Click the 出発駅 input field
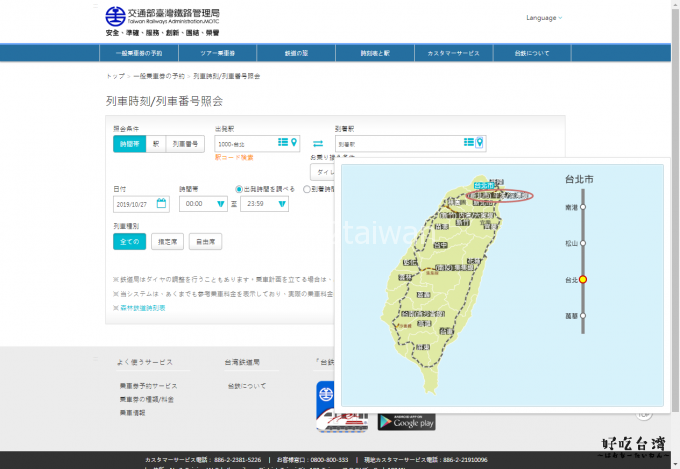680x469 pixels. pos(246,143)
